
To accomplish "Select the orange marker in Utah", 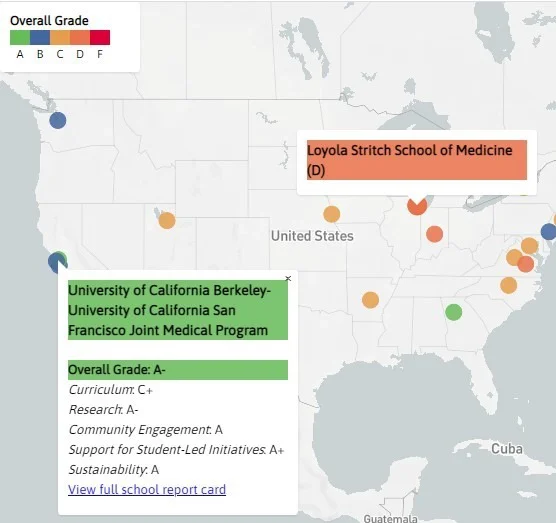I will pos(167,220).
